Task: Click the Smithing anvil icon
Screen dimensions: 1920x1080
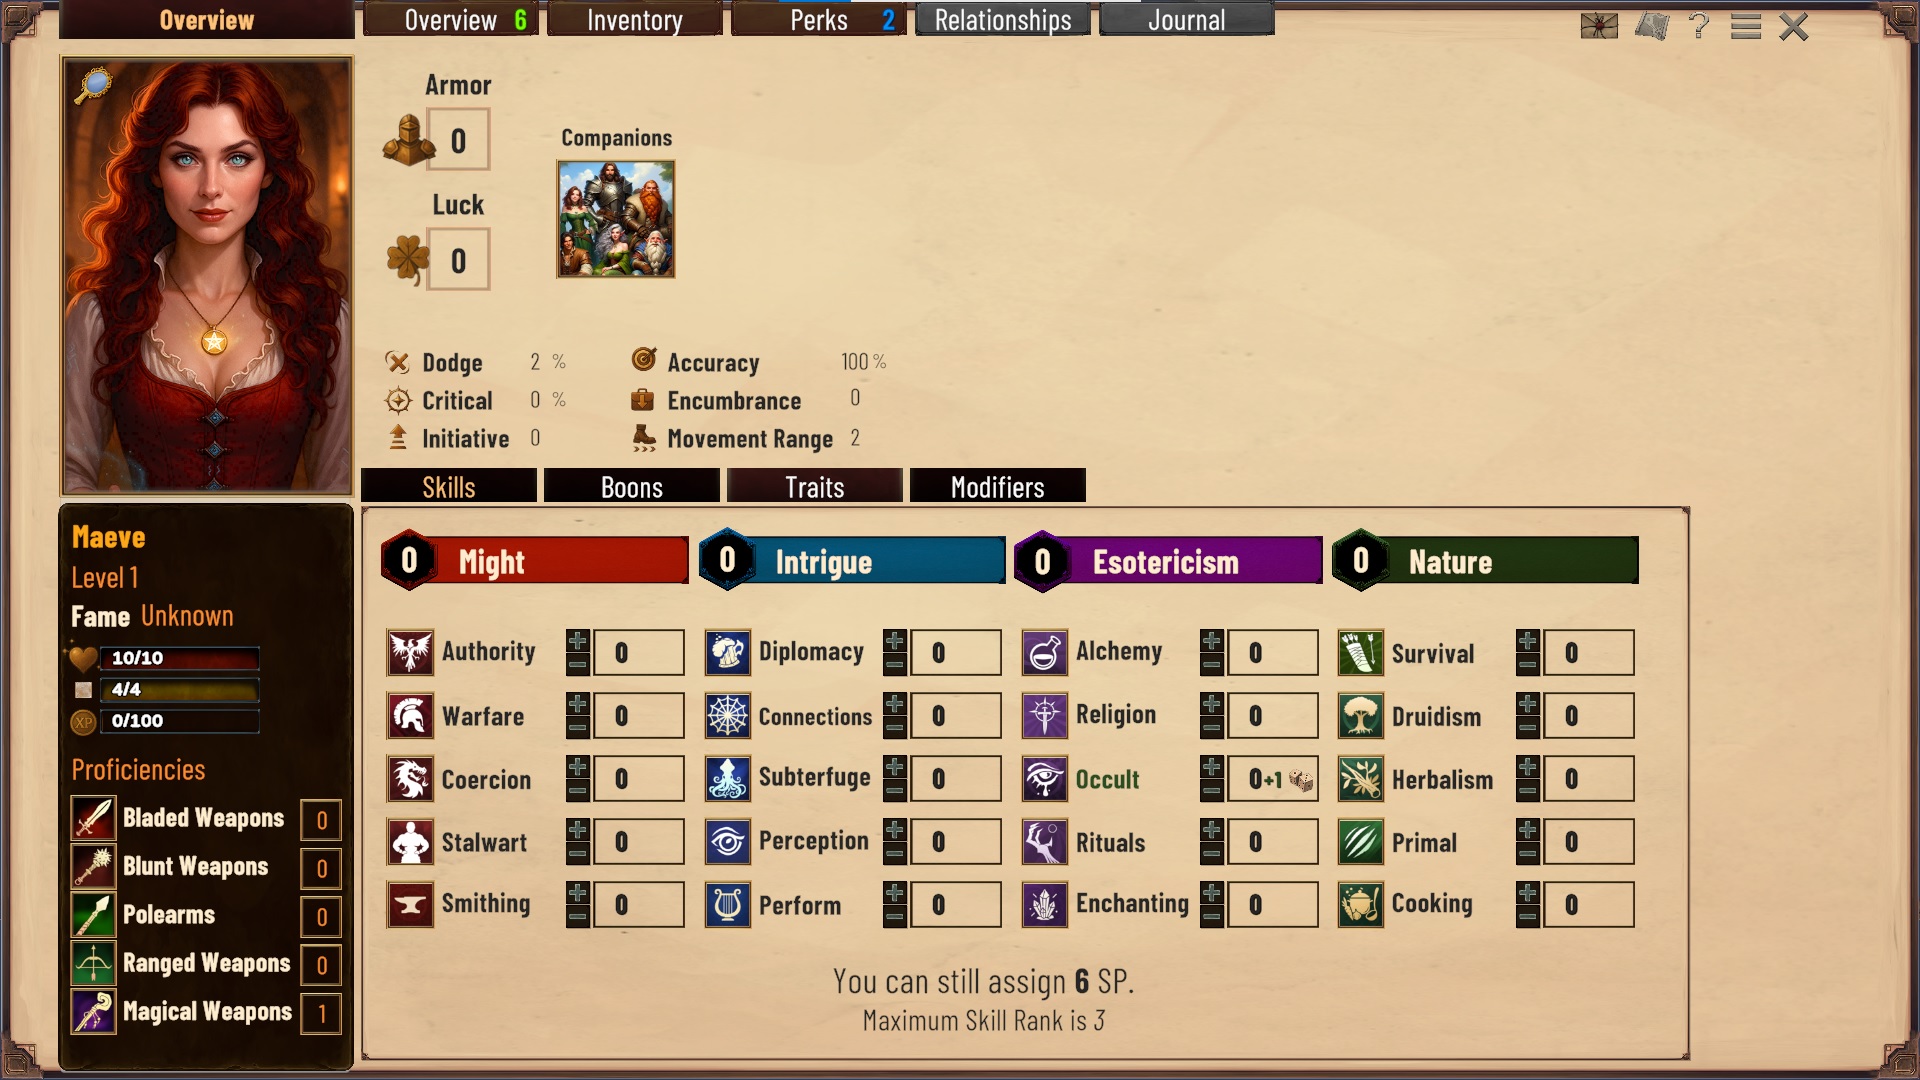Action: coord(410,905)
